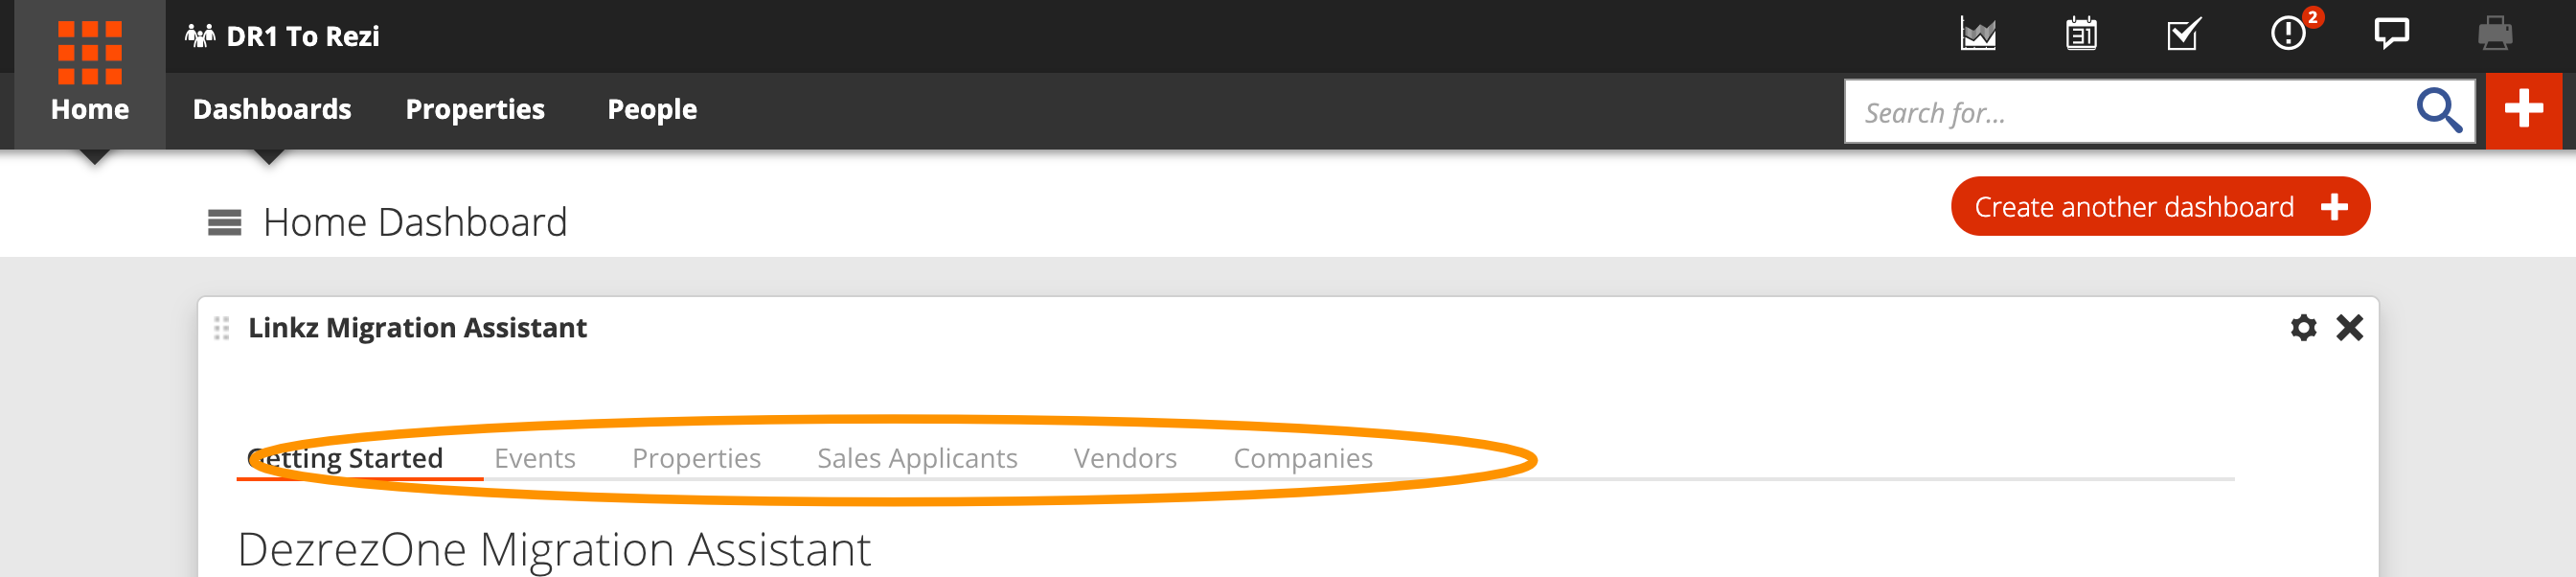Open widget settings gear icon

2303,327
